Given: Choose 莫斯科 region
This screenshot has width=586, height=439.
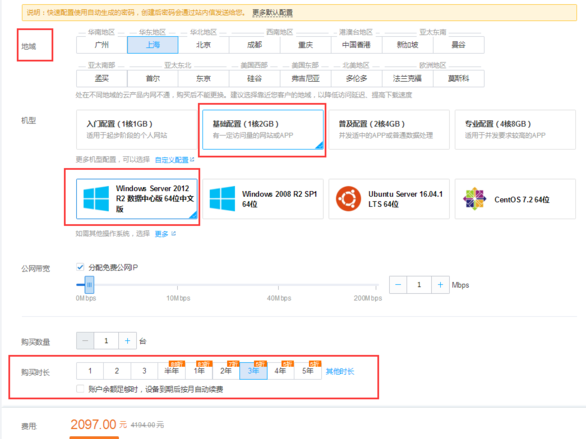Looking at the screenshot, I should click(x=459, y=78).
